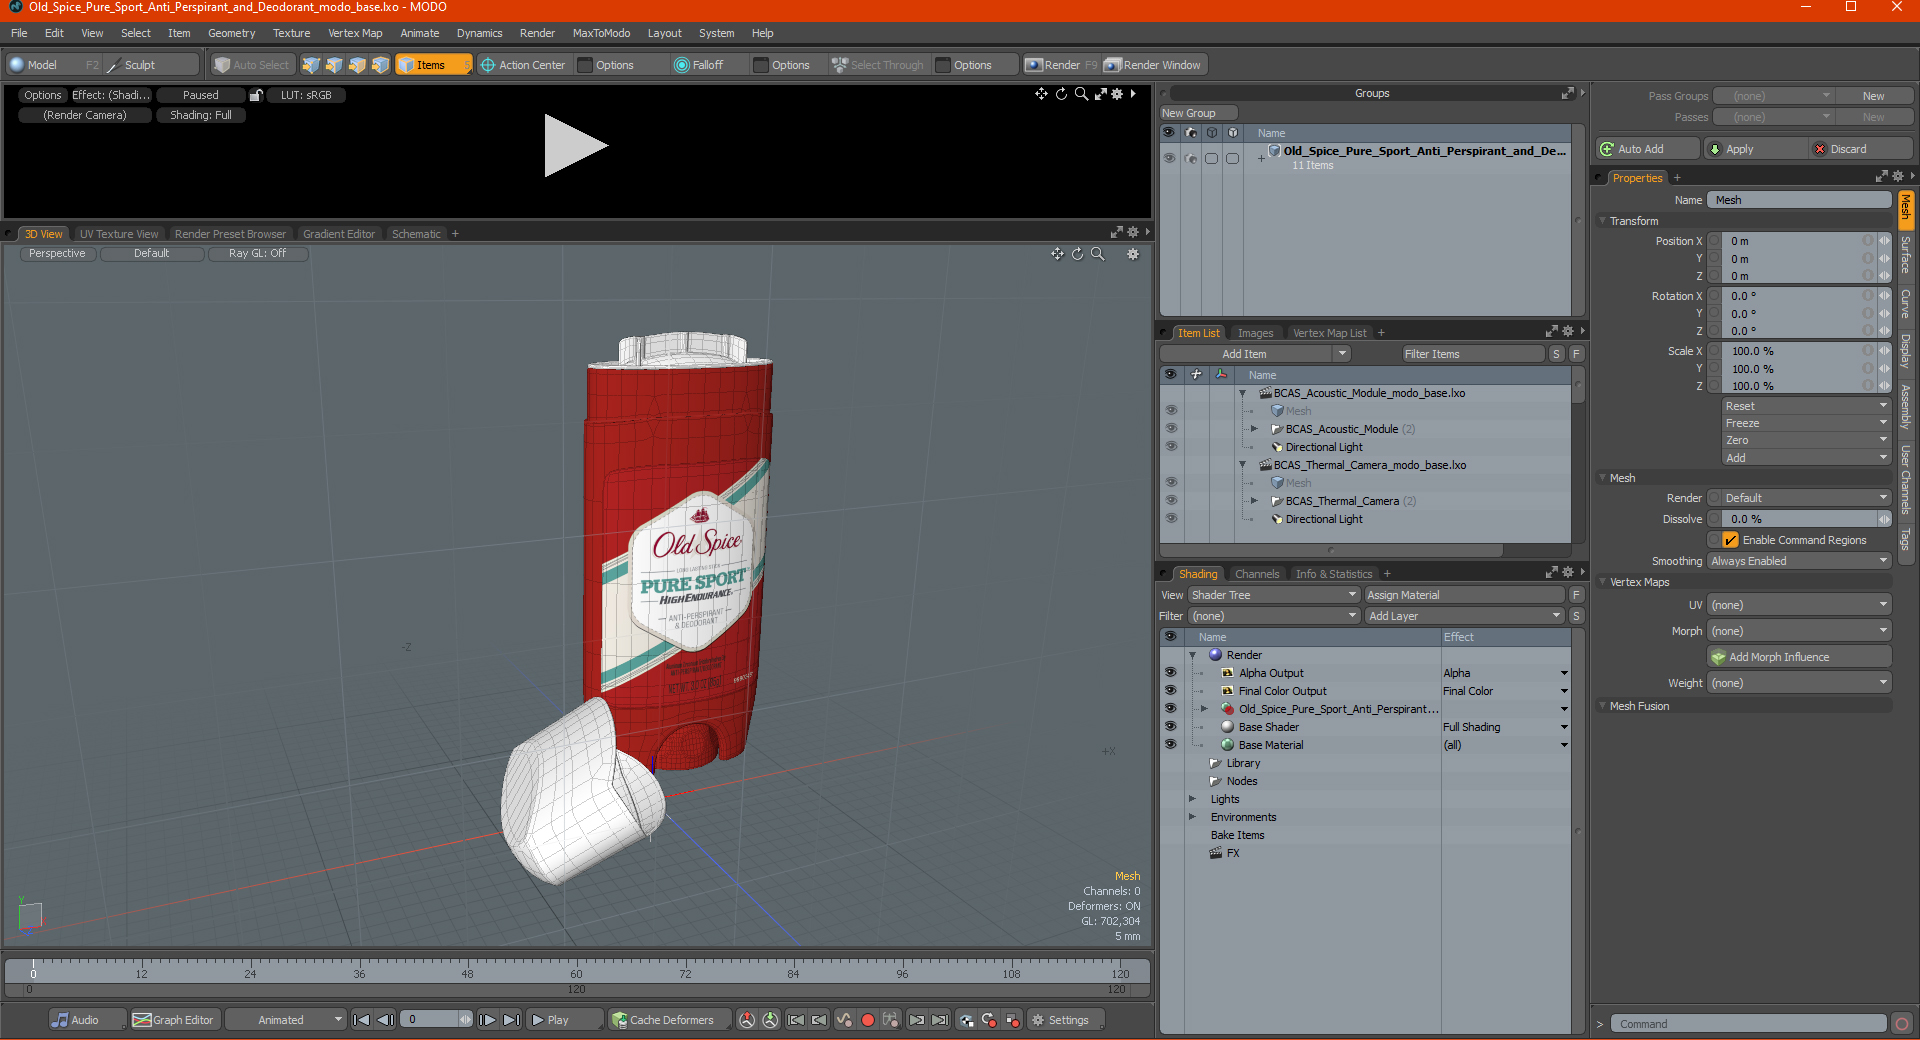
Task: Expand Environments in shader tree
Action: (x=1192, y=817)
